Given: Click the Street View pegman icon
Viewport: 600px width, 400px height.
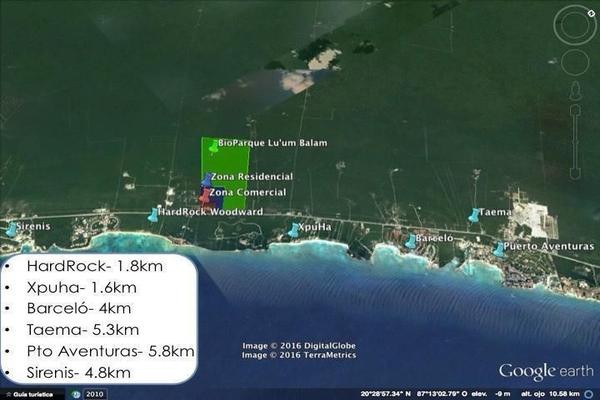Looking at the screenshot, I should point(575,91).
